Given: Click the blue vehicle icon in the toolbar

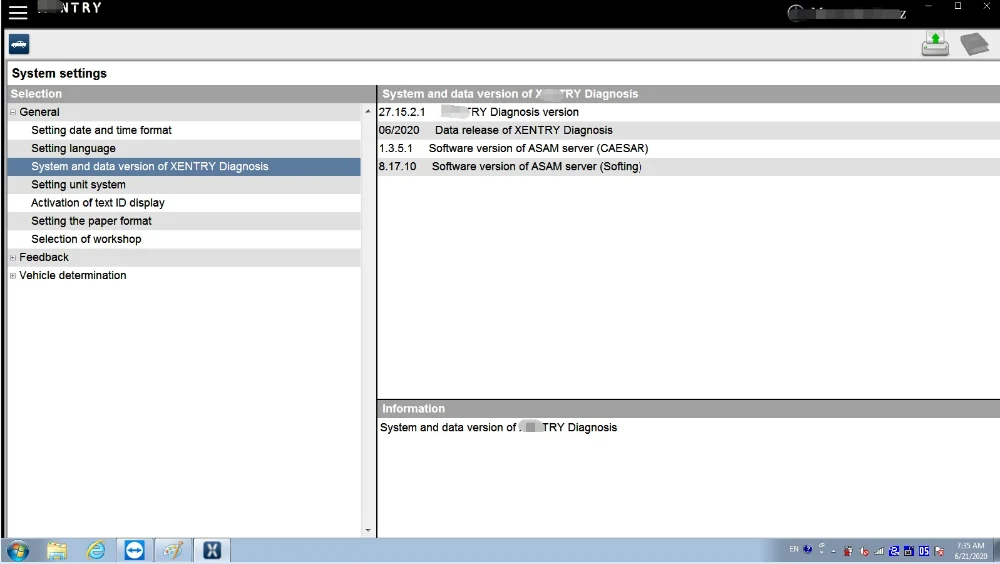Looking at the screenshot, I should [19, 44].
